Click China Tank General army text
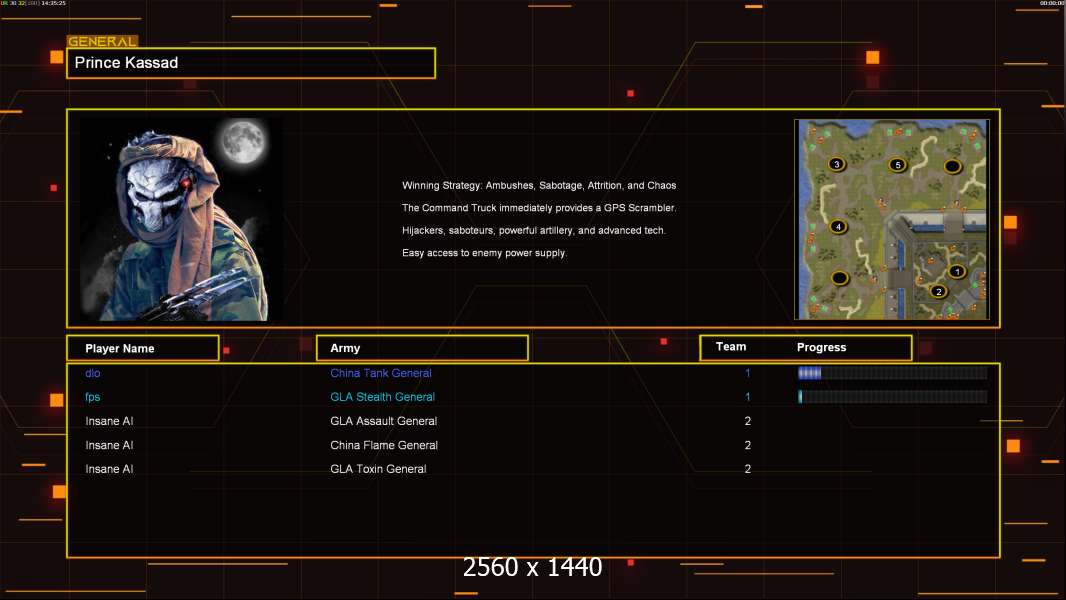Screen dimensions: 1066x600 (381, 373)
